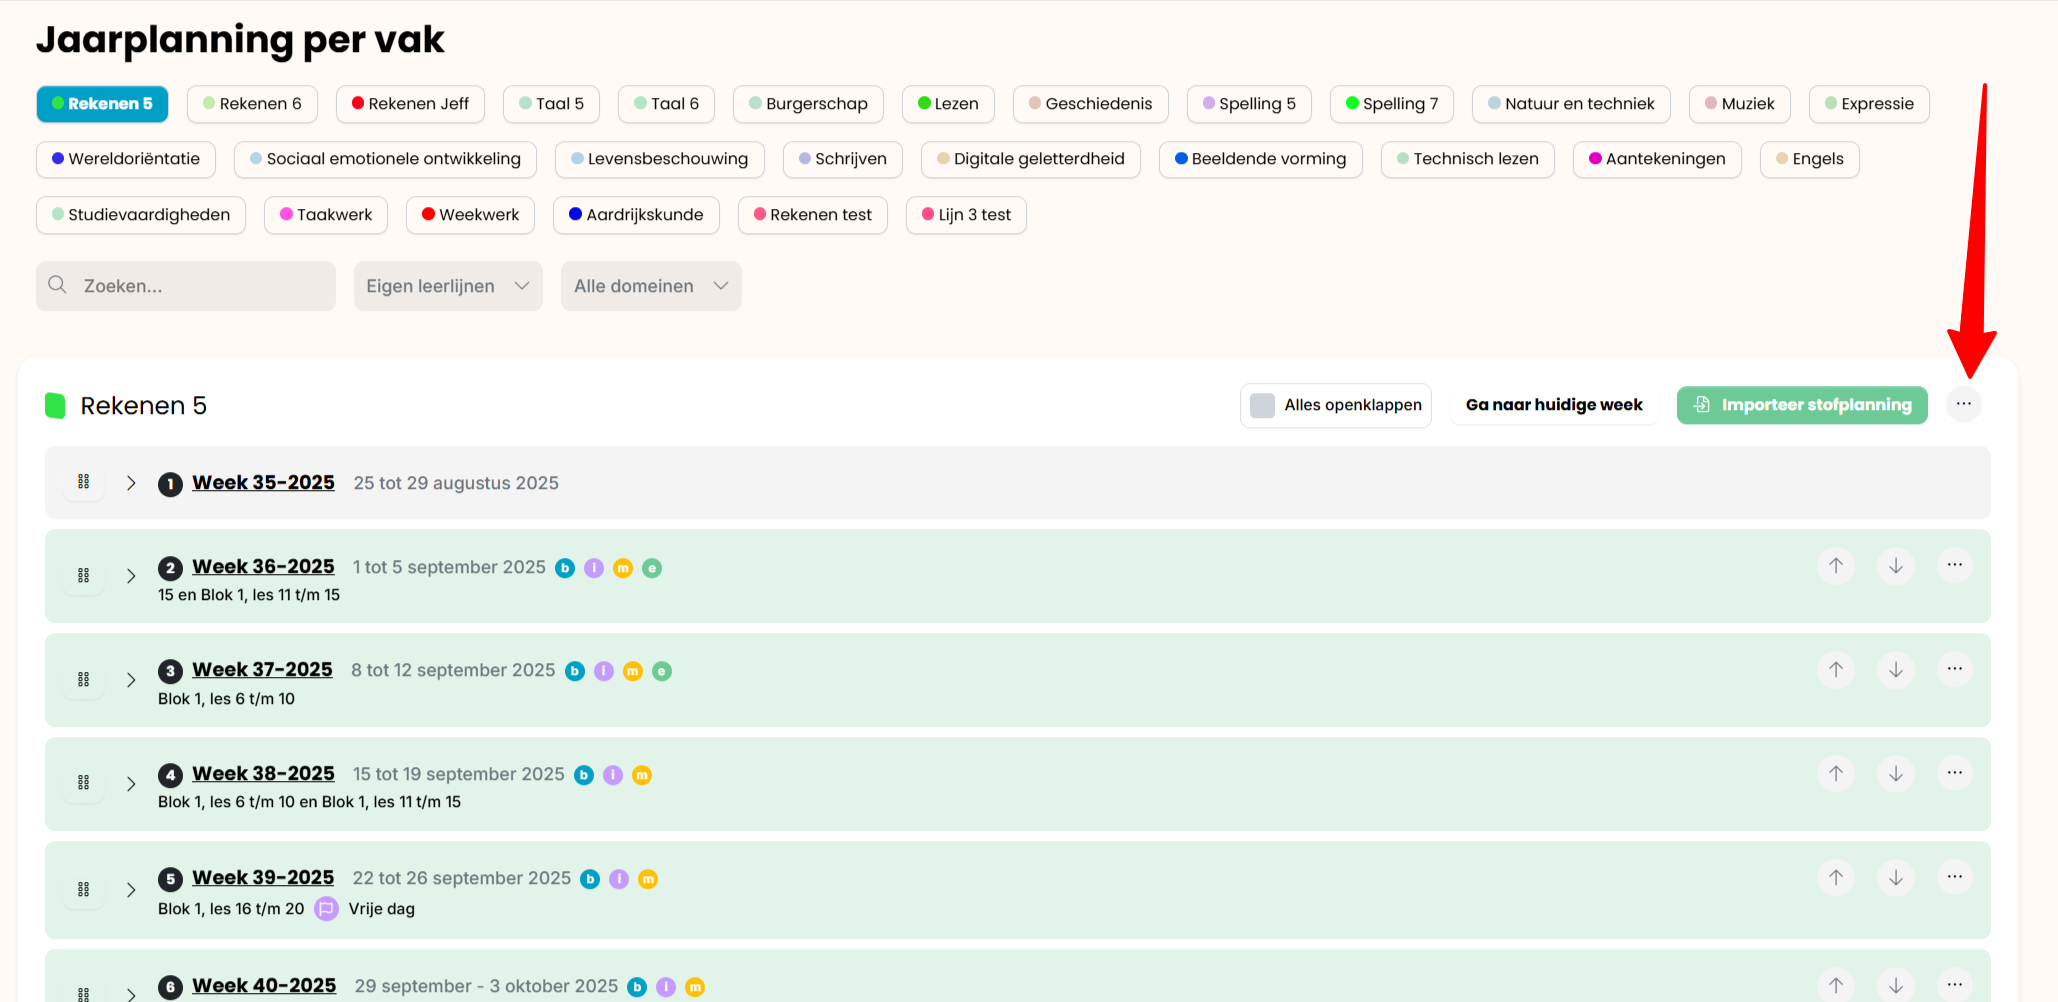Grab the drag handle of Week 36-2025
The image size is (2058, 1002).
[84, 576]
